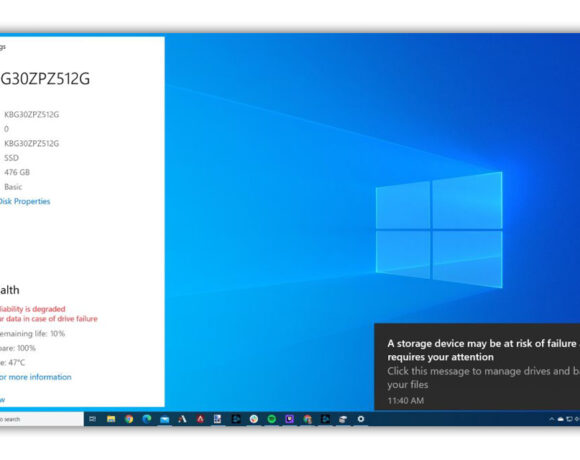
Task: Click the taskbar search box
Action: point(41,419)
